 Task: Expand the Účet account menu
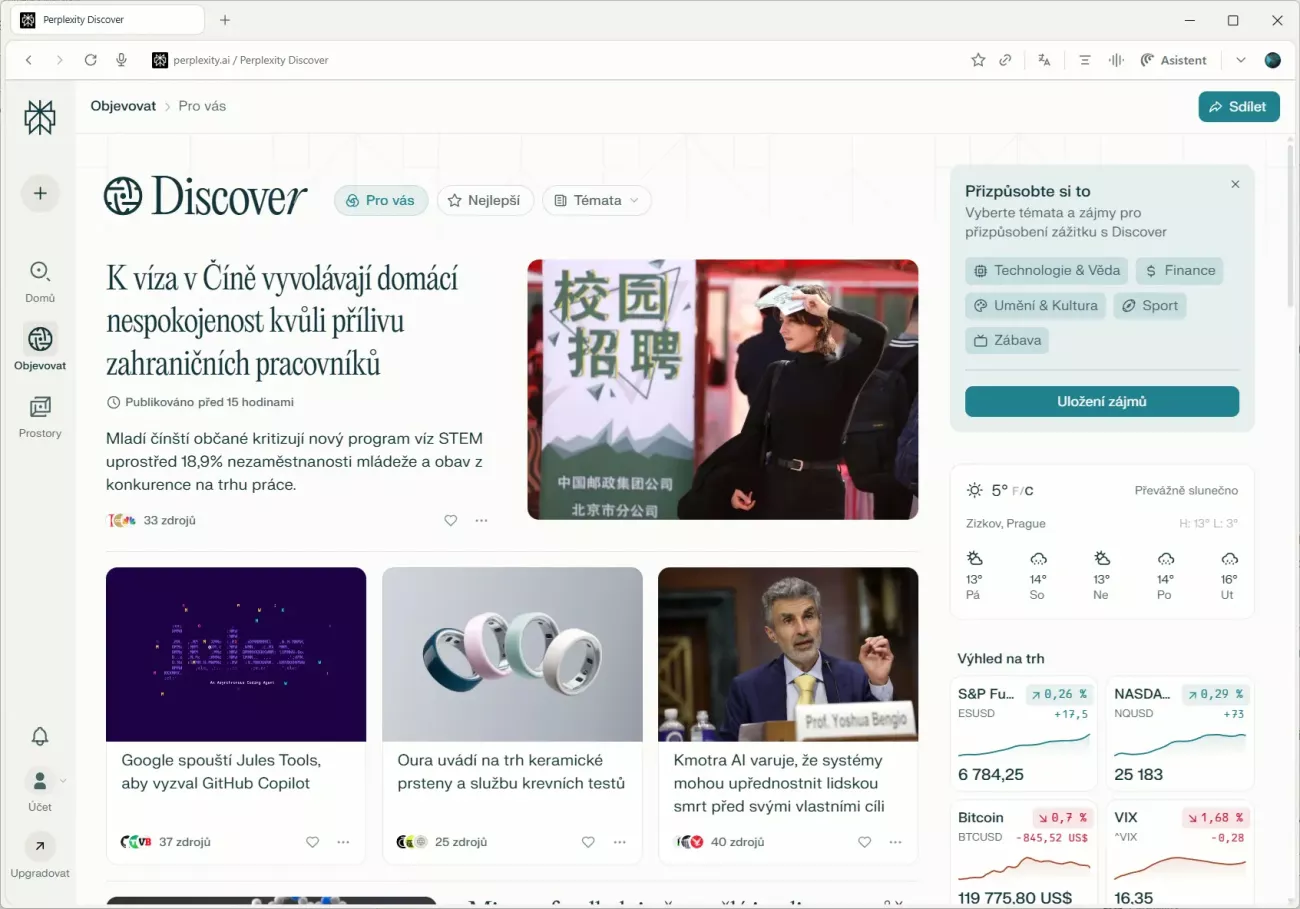point(40,781)
